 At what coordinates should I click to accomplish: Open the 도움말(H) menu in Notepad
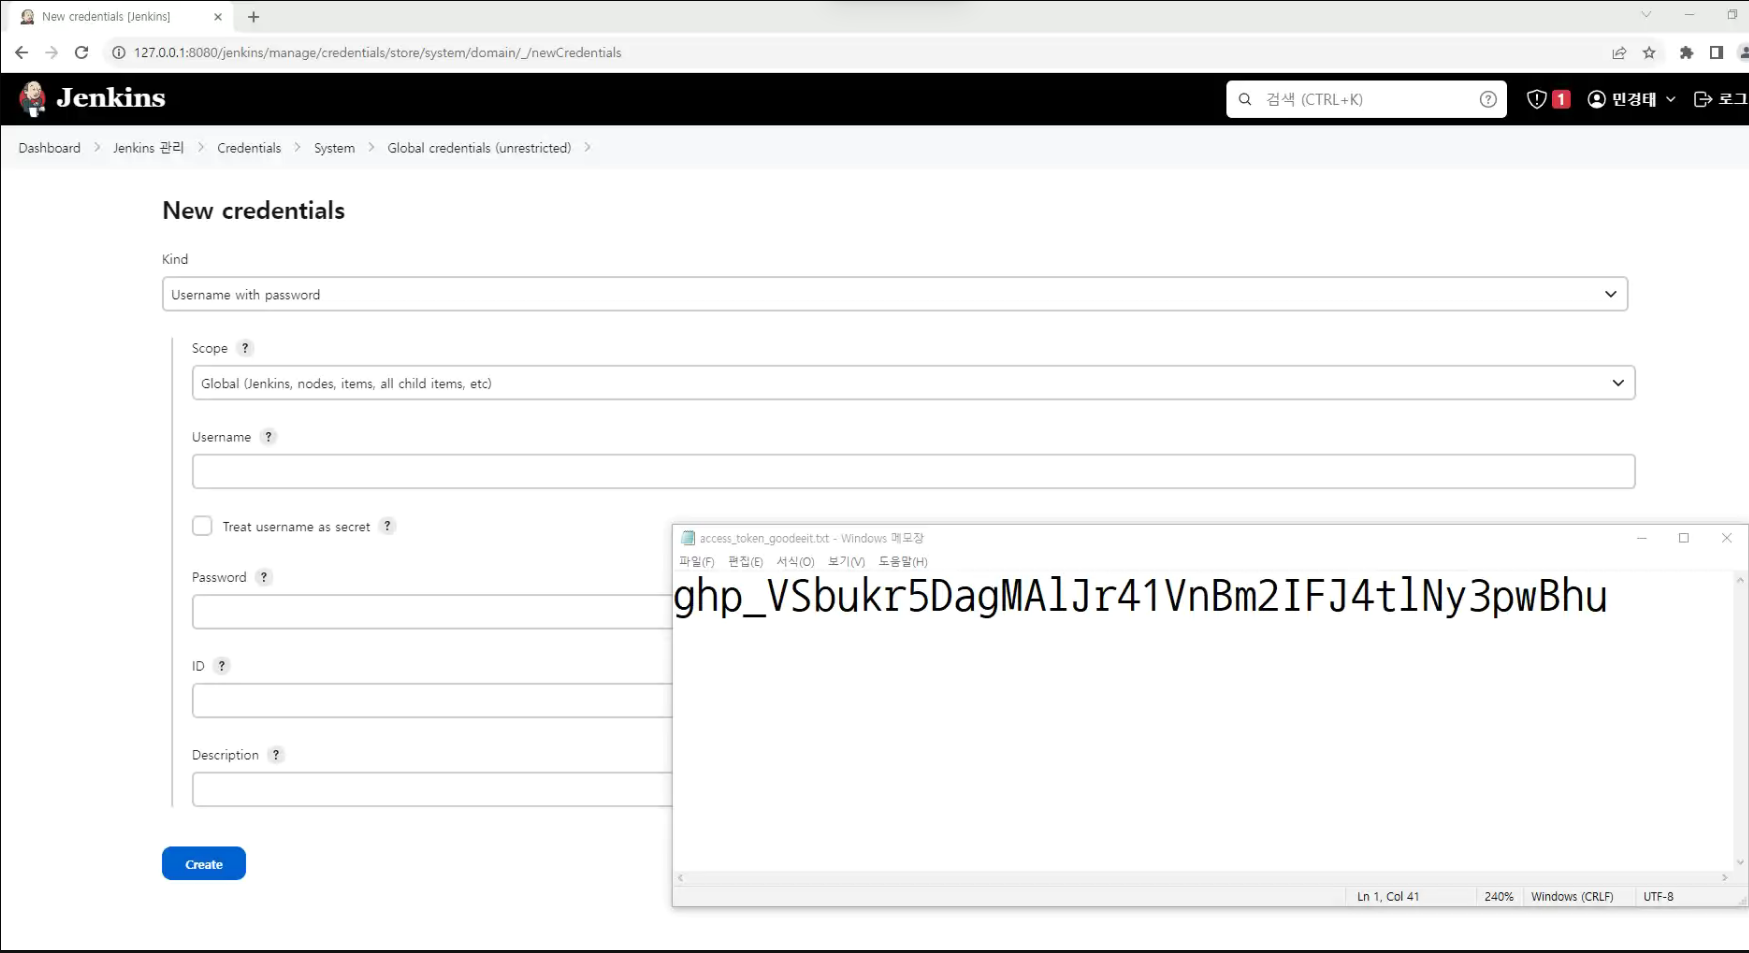tap(903, 562)
